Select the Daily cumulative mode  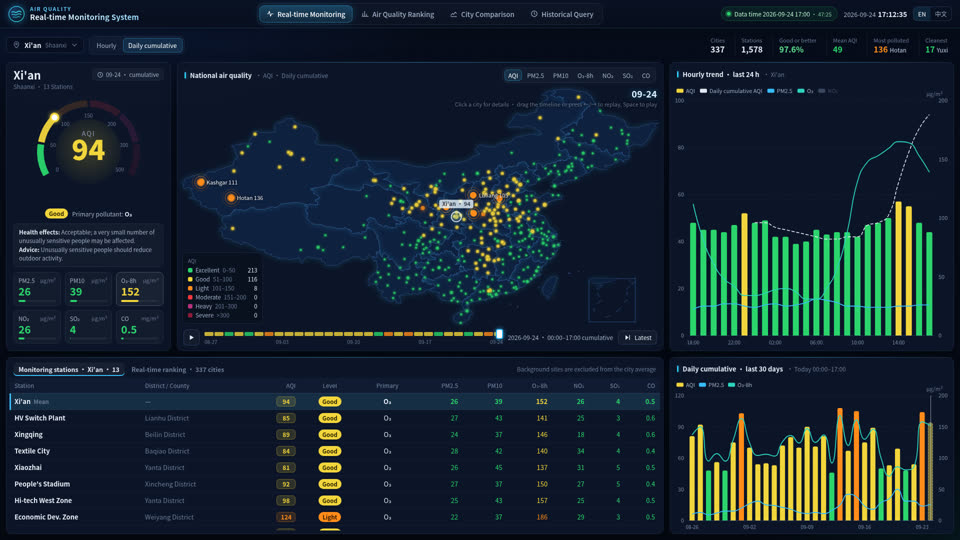click(x=152, y=45)
